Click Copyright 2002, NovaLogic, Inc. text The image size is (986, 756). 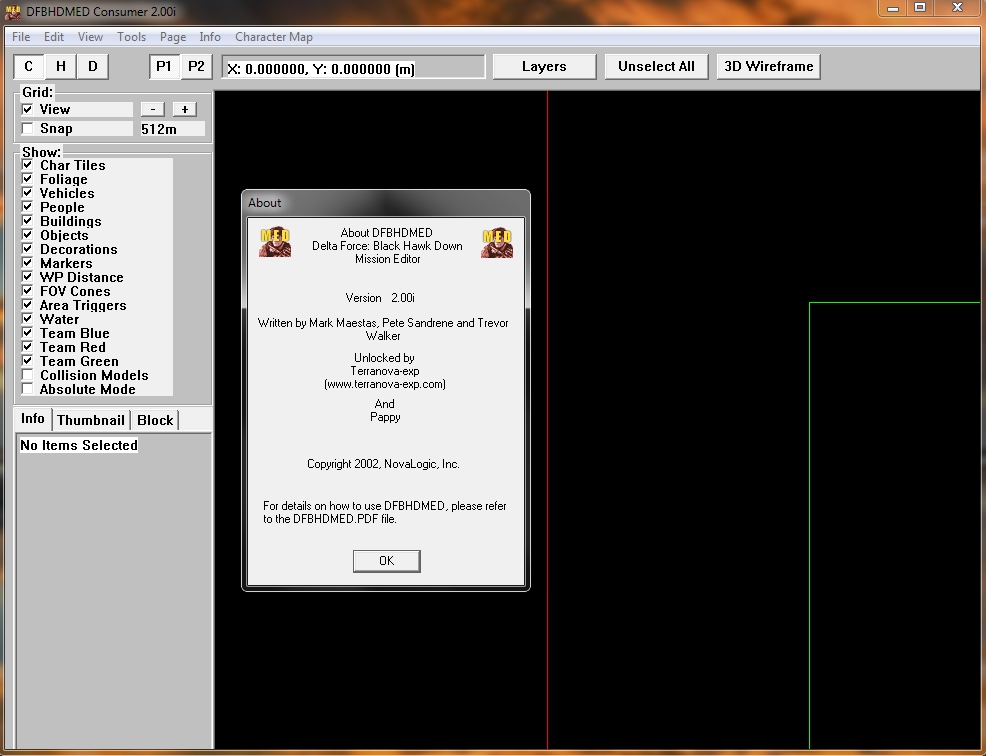coord(383,464)
